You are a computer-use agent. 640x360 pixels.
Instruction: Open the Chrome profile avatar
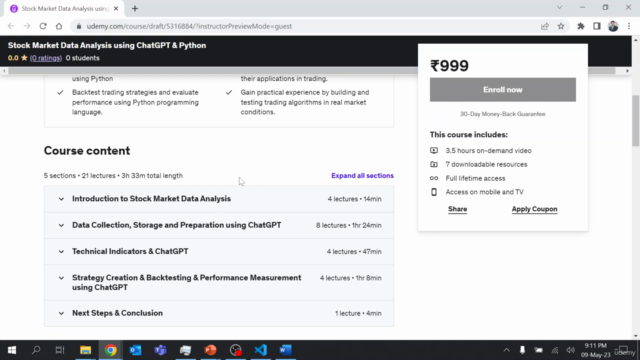point(613,26)
